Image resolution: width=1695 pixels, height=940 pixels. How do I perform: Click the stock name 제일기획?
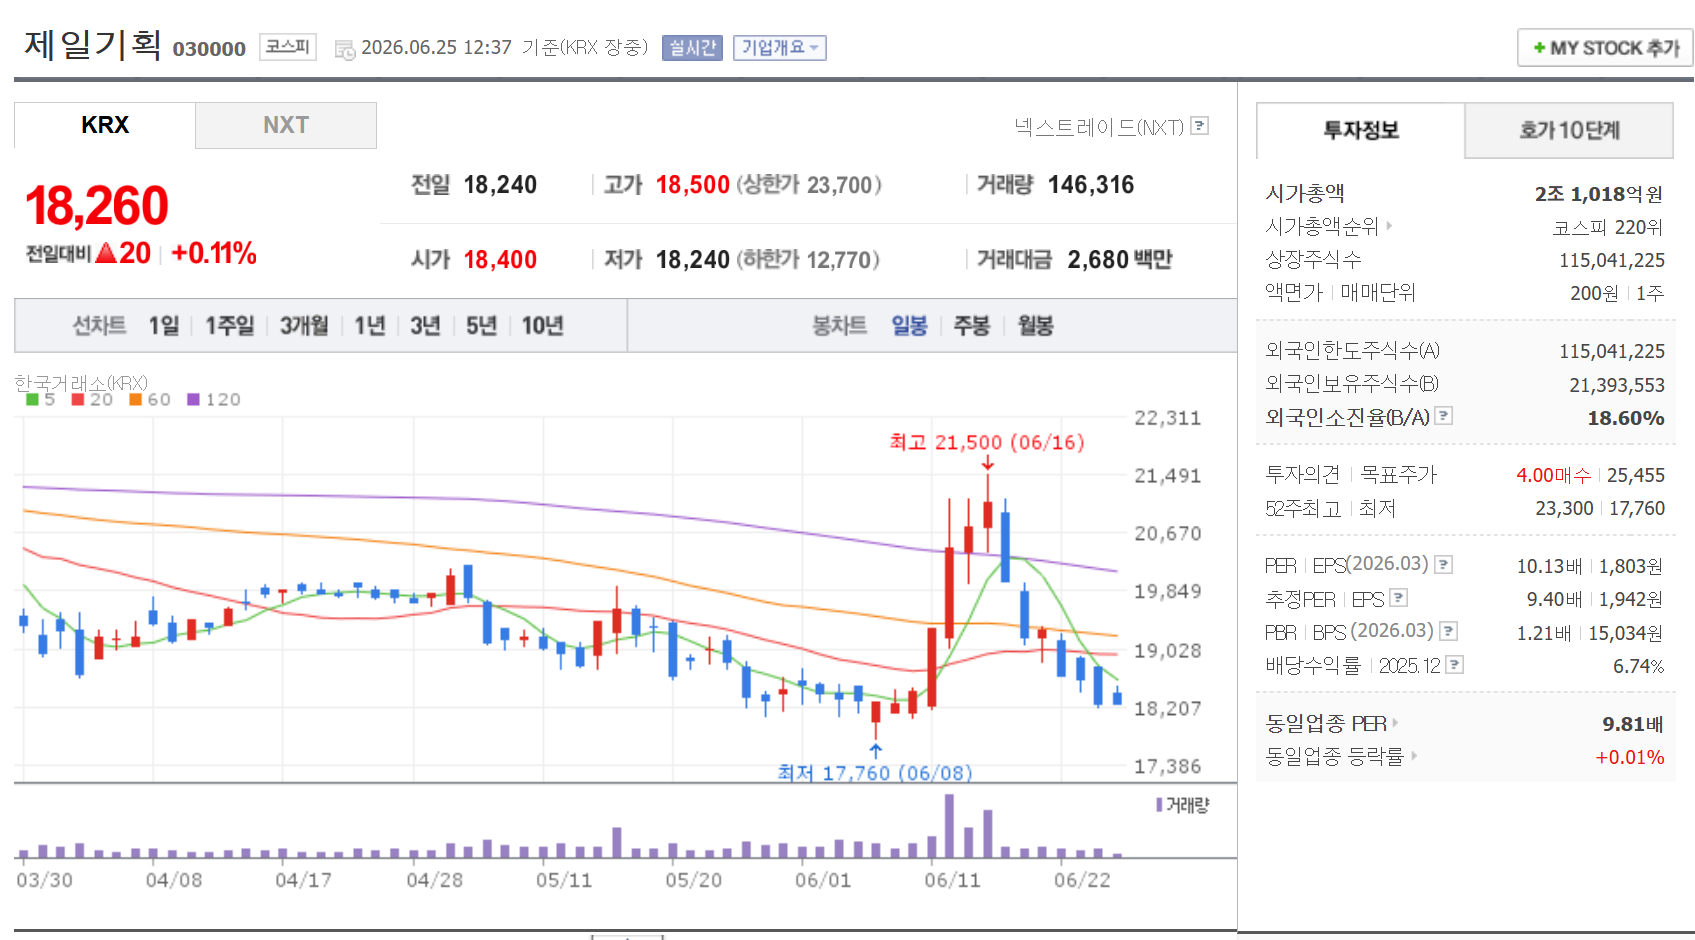93,44
